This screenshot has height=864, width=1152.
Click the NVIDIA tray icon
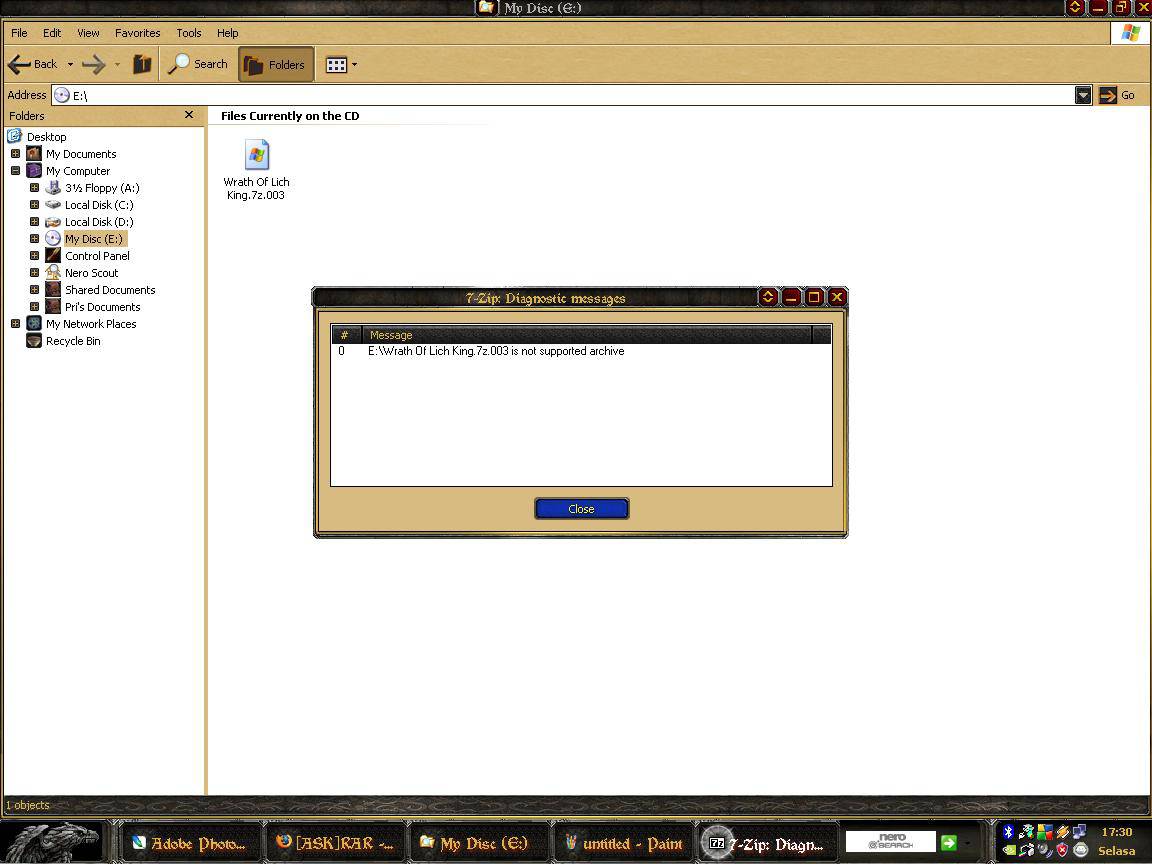click(x=1009, y=850)
